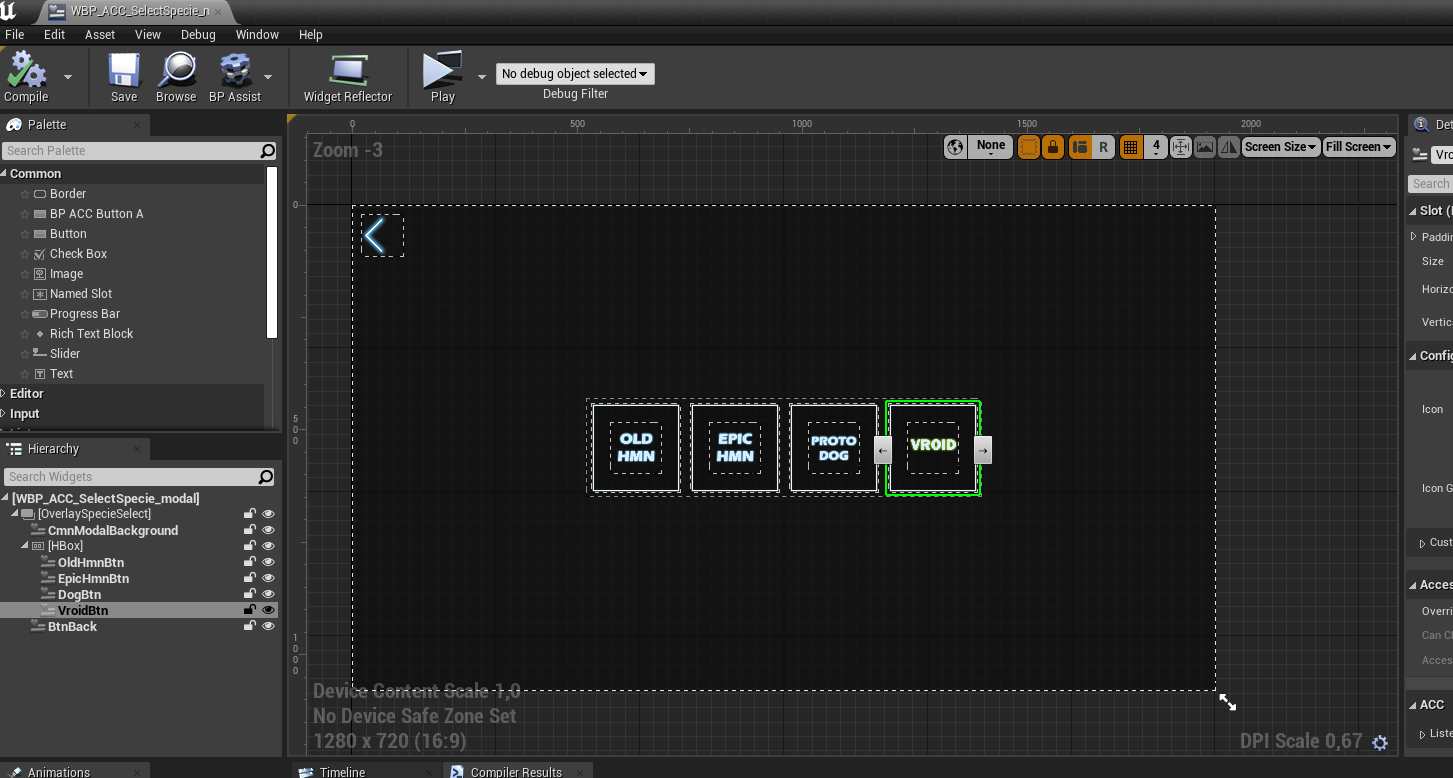Lock the VroidBtn widget in the Hierarchy
Viewport: 1453px width, 778px height.
tap(249, 610)
